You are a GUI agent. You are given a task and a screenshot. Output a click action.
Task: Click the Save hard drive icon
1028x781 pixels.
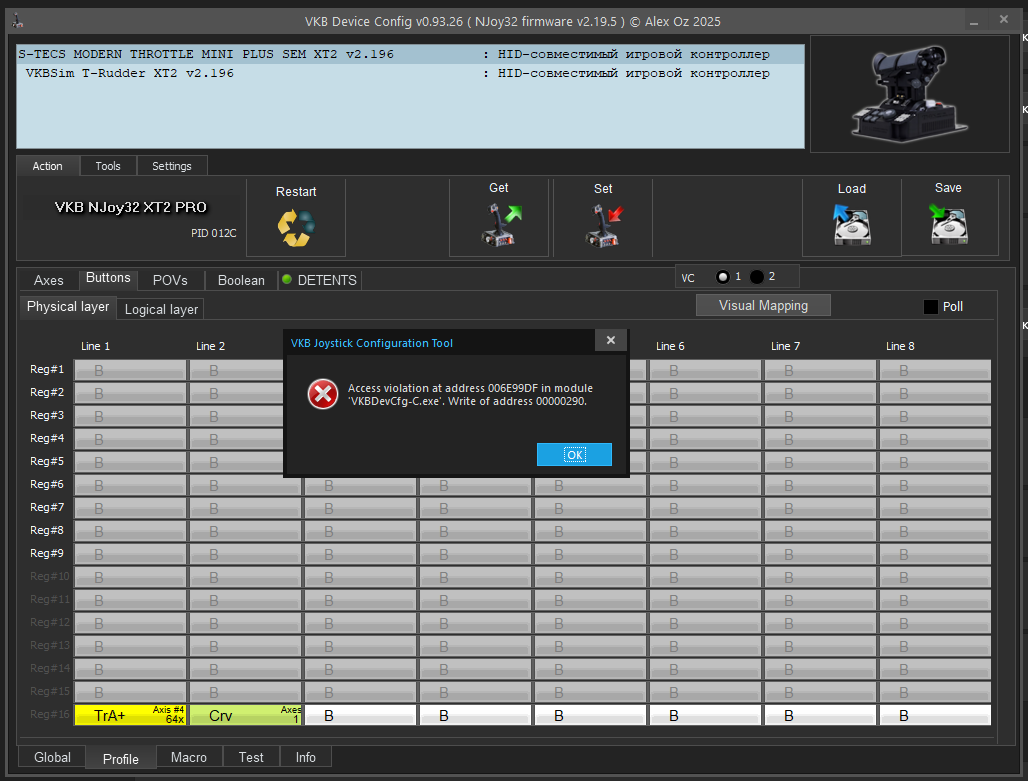[x=949, y=224]
